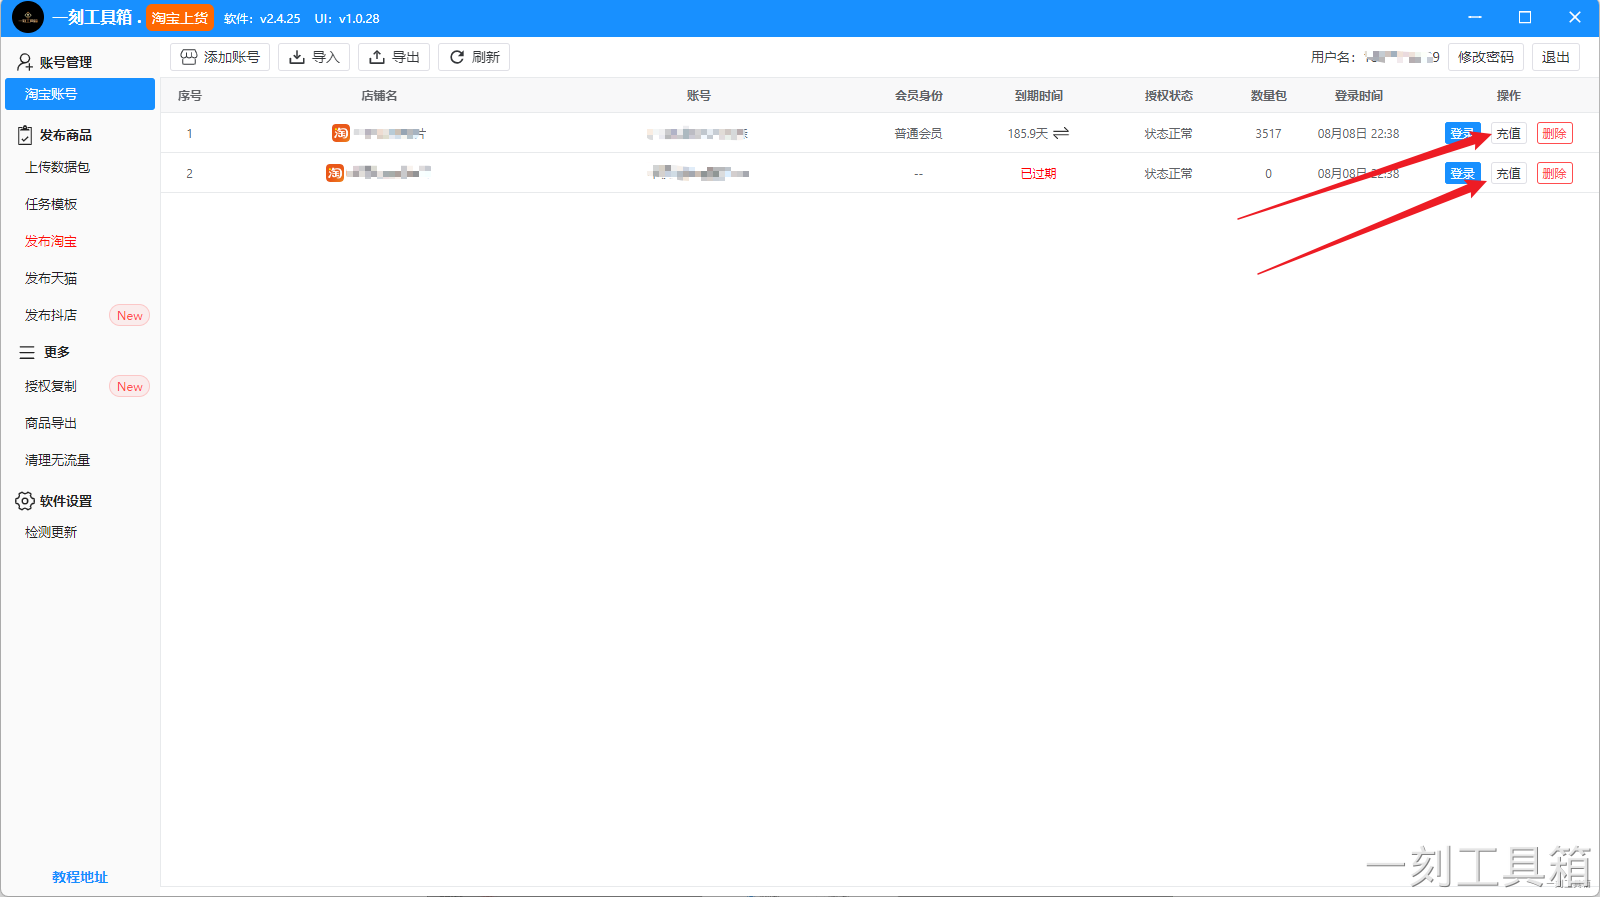Click the New badge beside 发布抖店
Viewport: 1600px width, 897px height.
click(x=130, y=315)
